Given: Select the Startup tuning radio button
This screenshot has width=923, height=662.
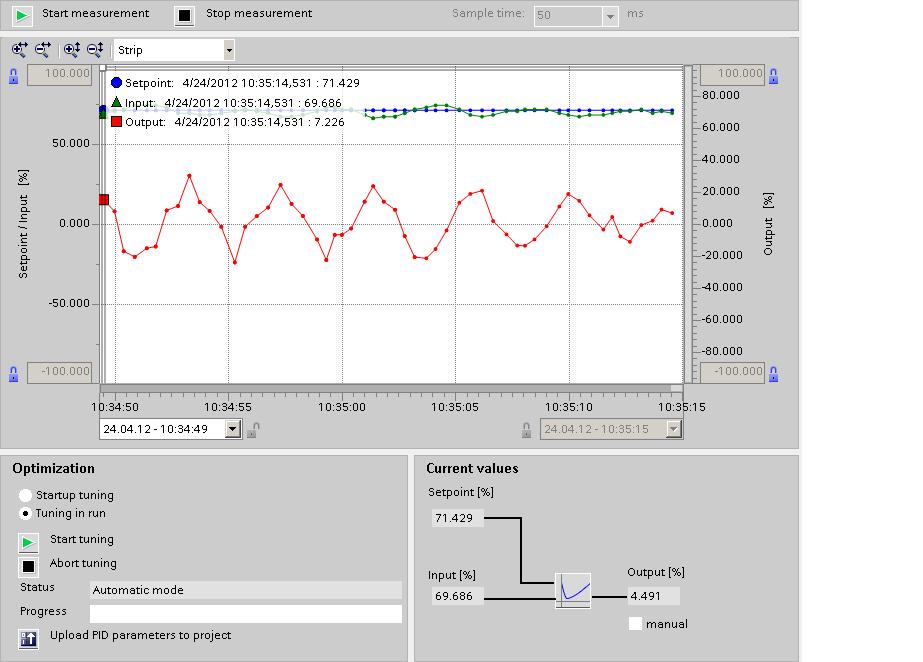Looking at the screenshot, I should 25,495.
